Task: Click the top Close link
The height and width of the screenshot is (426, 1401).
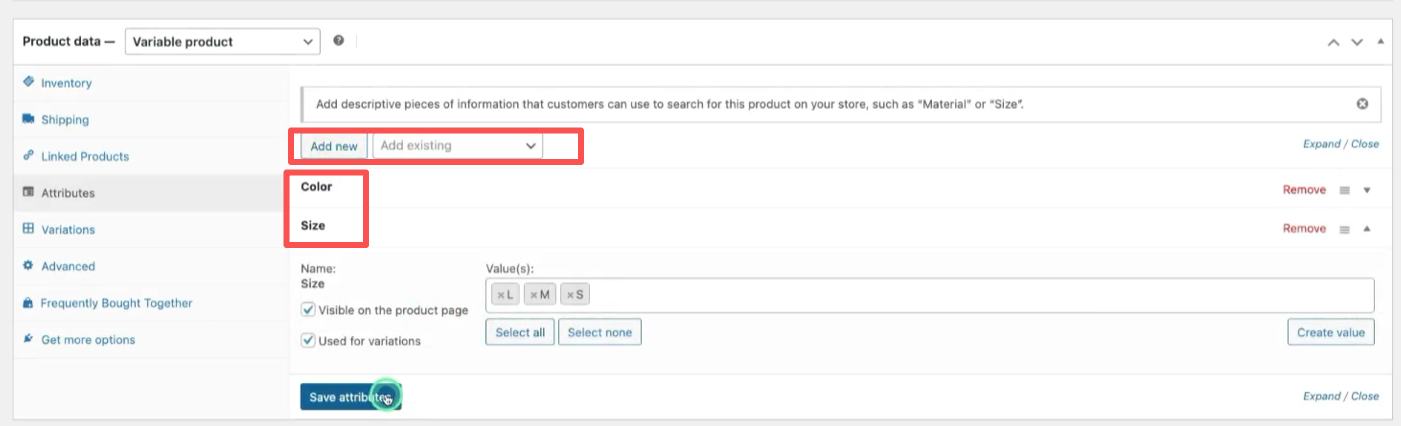Action: [x=1365, y=144]
